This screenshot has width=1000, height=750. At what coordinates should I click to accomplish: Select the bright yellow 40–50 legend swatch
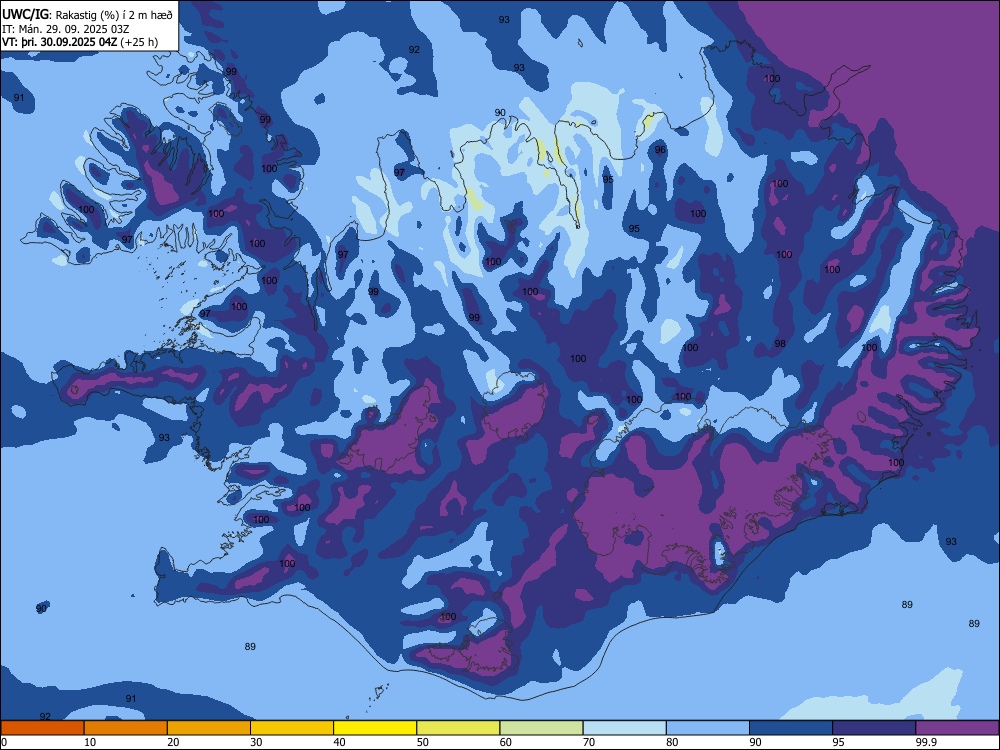tap(375, 728)
